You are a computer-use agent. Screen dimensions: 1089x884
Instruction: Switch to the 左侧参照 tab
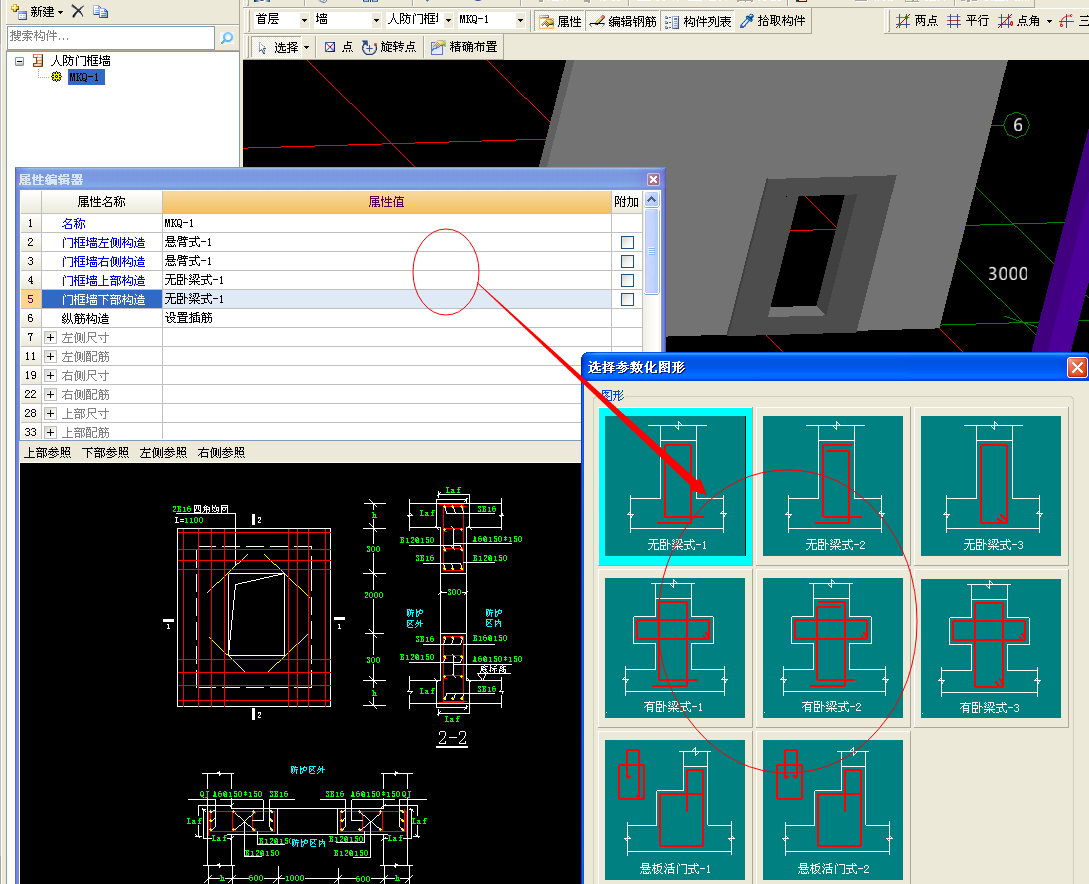pyautogui.click(x=163, y=453)
